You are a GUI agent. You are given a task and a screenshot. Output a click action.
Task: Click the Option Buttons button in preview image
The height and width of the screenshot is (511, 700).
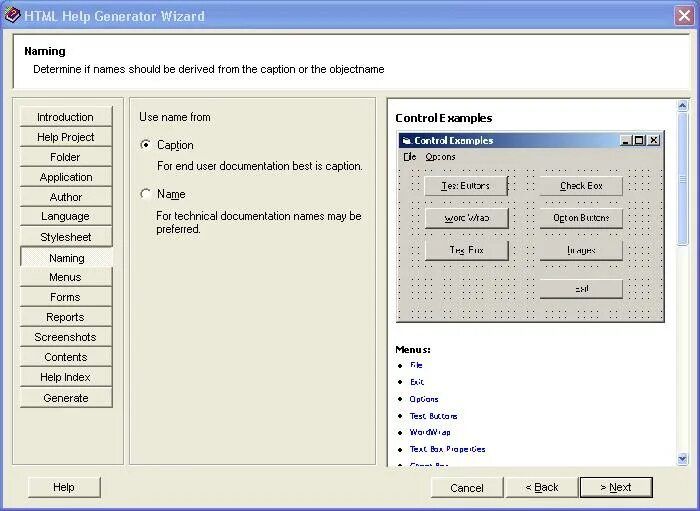[581, 218]
